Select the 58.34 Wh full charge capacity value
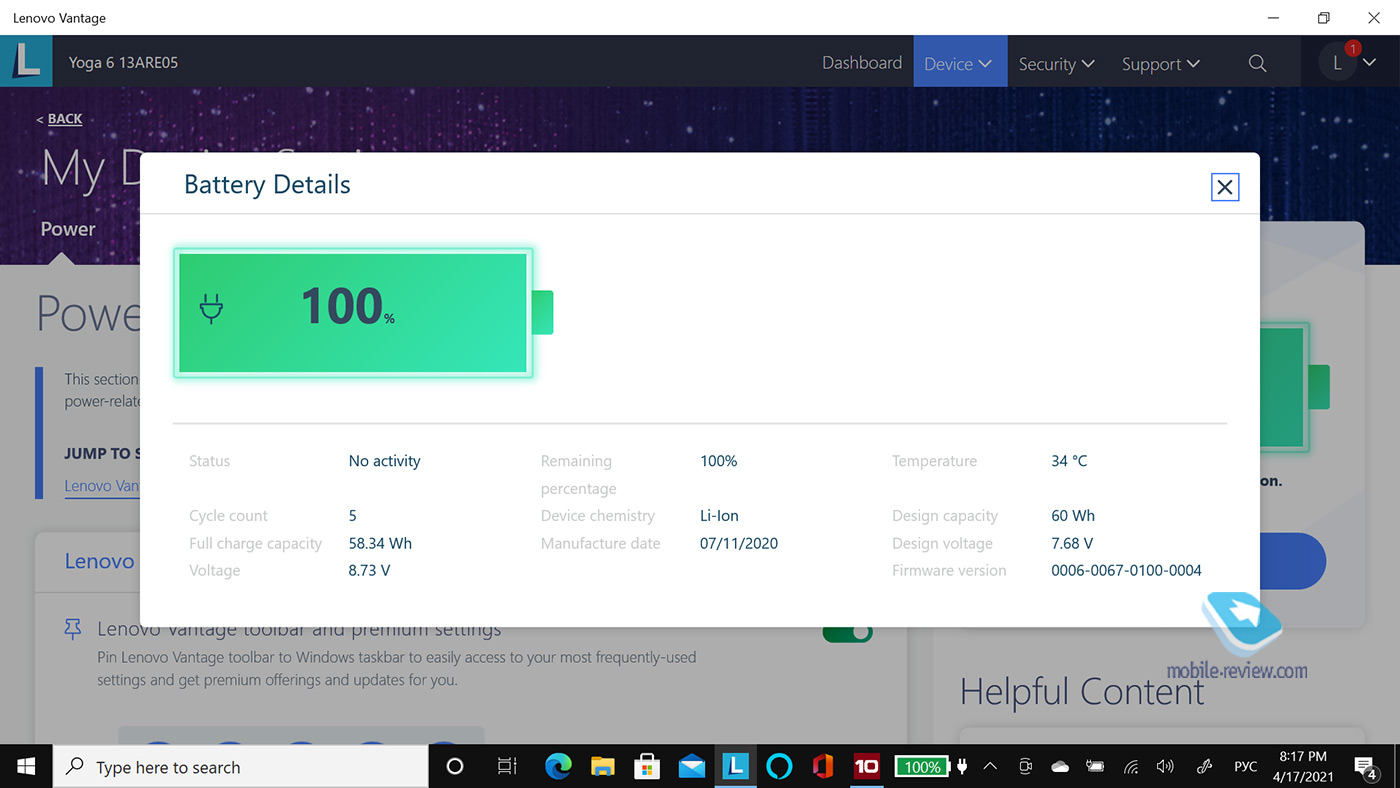This screenshot has height=788, width=1400. pos(380,543)
